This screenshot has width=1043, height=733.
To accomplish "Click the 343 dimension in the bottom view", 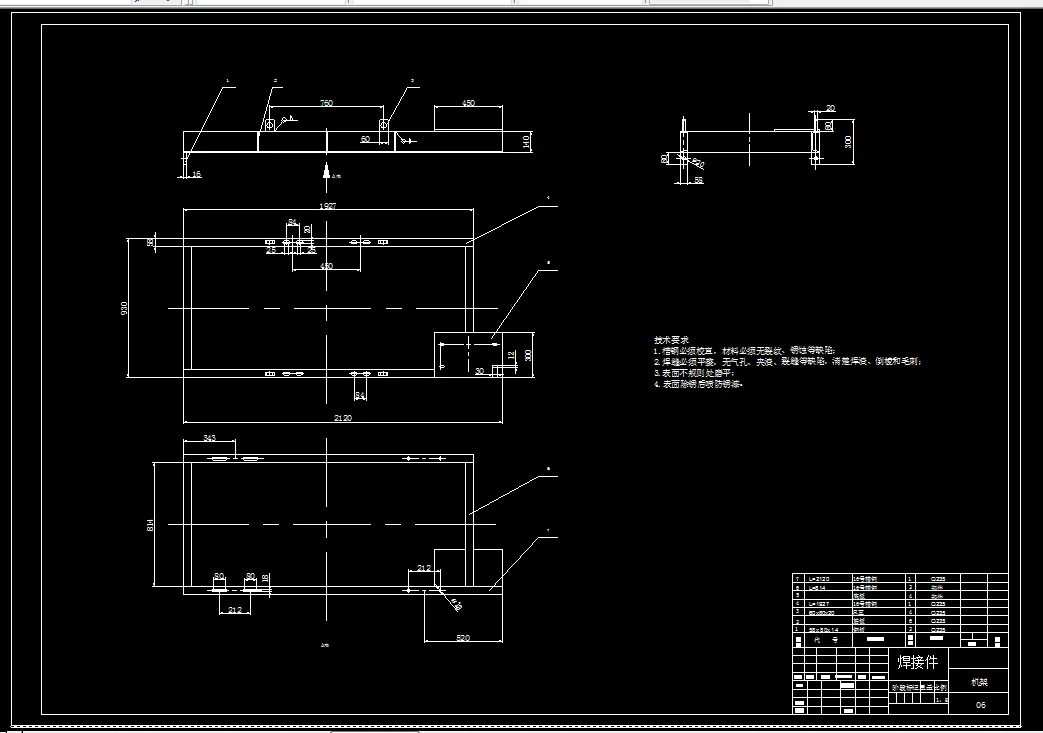I will pyautogui.click(x=210, y=438).
